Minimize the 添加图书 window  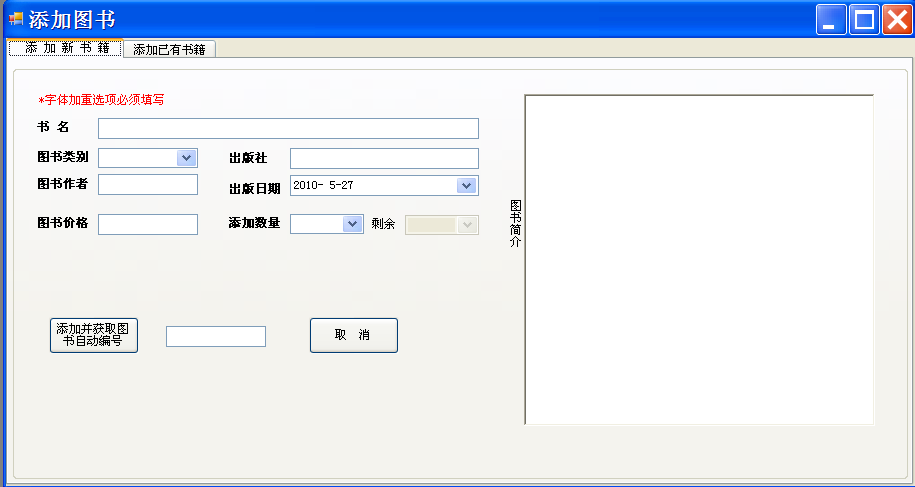tap(831, 20)
